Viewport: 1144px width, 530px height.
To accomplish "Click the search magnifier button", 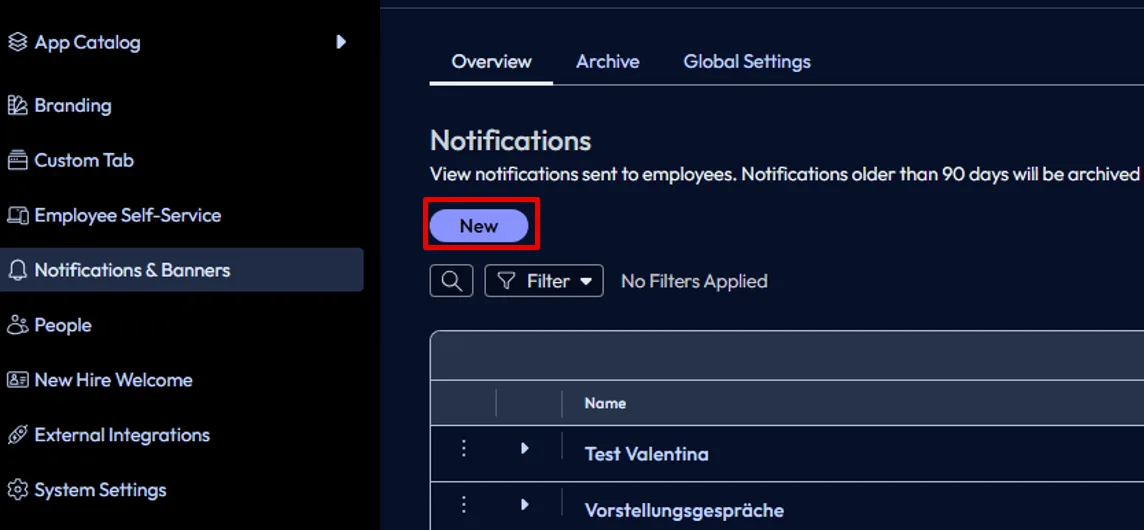I will 452,281.
